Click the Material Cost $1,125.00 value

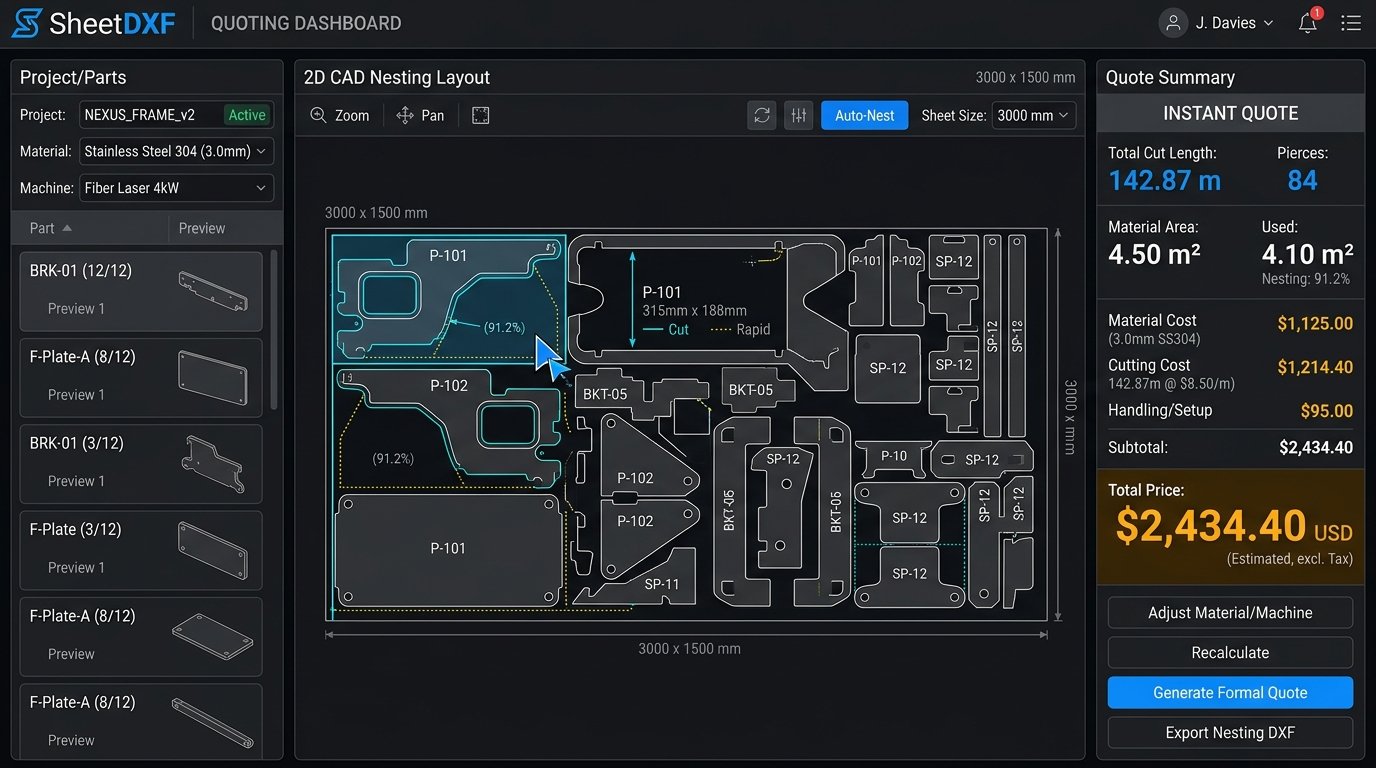(x=1315, y=323)
